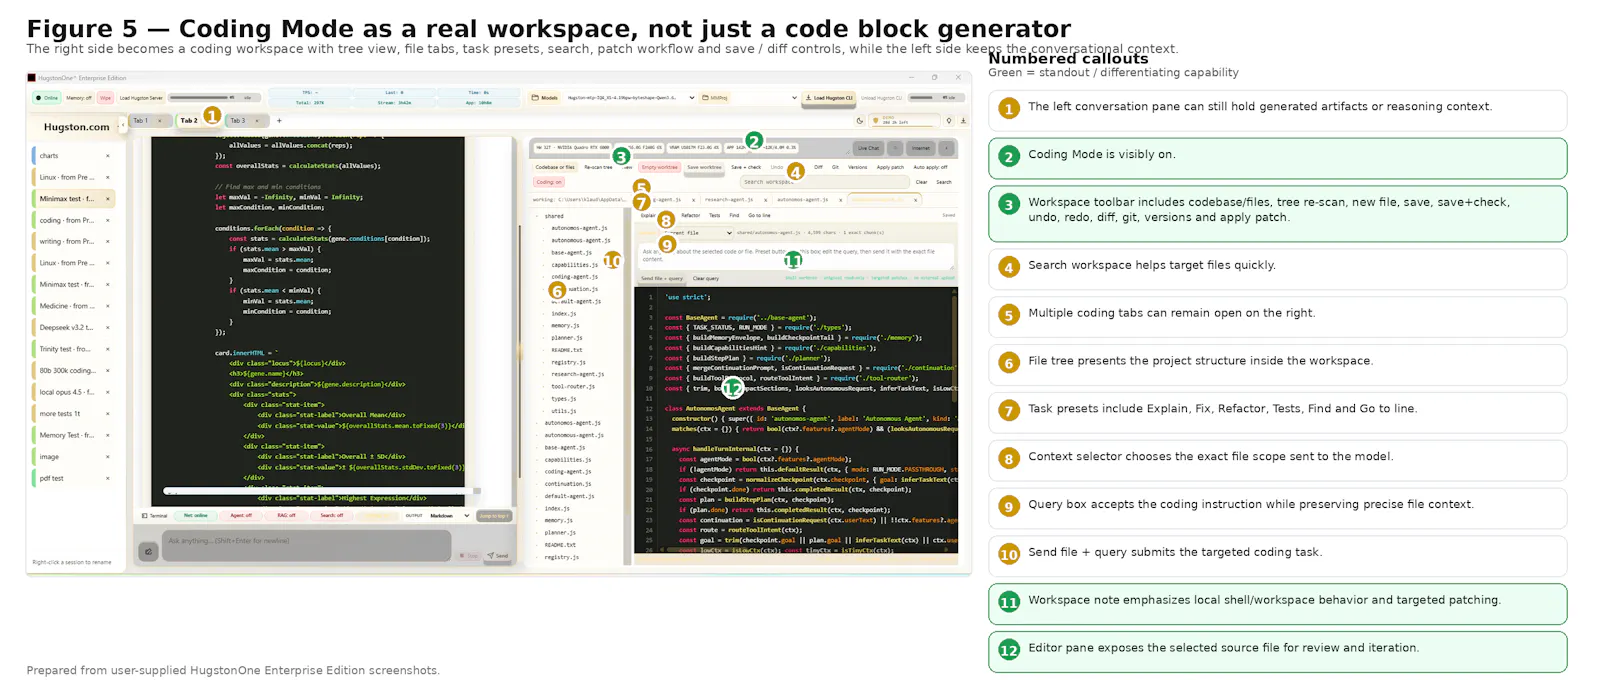This screenshot has width=1600, height=680.
Task: Enable the RAG: off toggle
Action: point(286,516)
